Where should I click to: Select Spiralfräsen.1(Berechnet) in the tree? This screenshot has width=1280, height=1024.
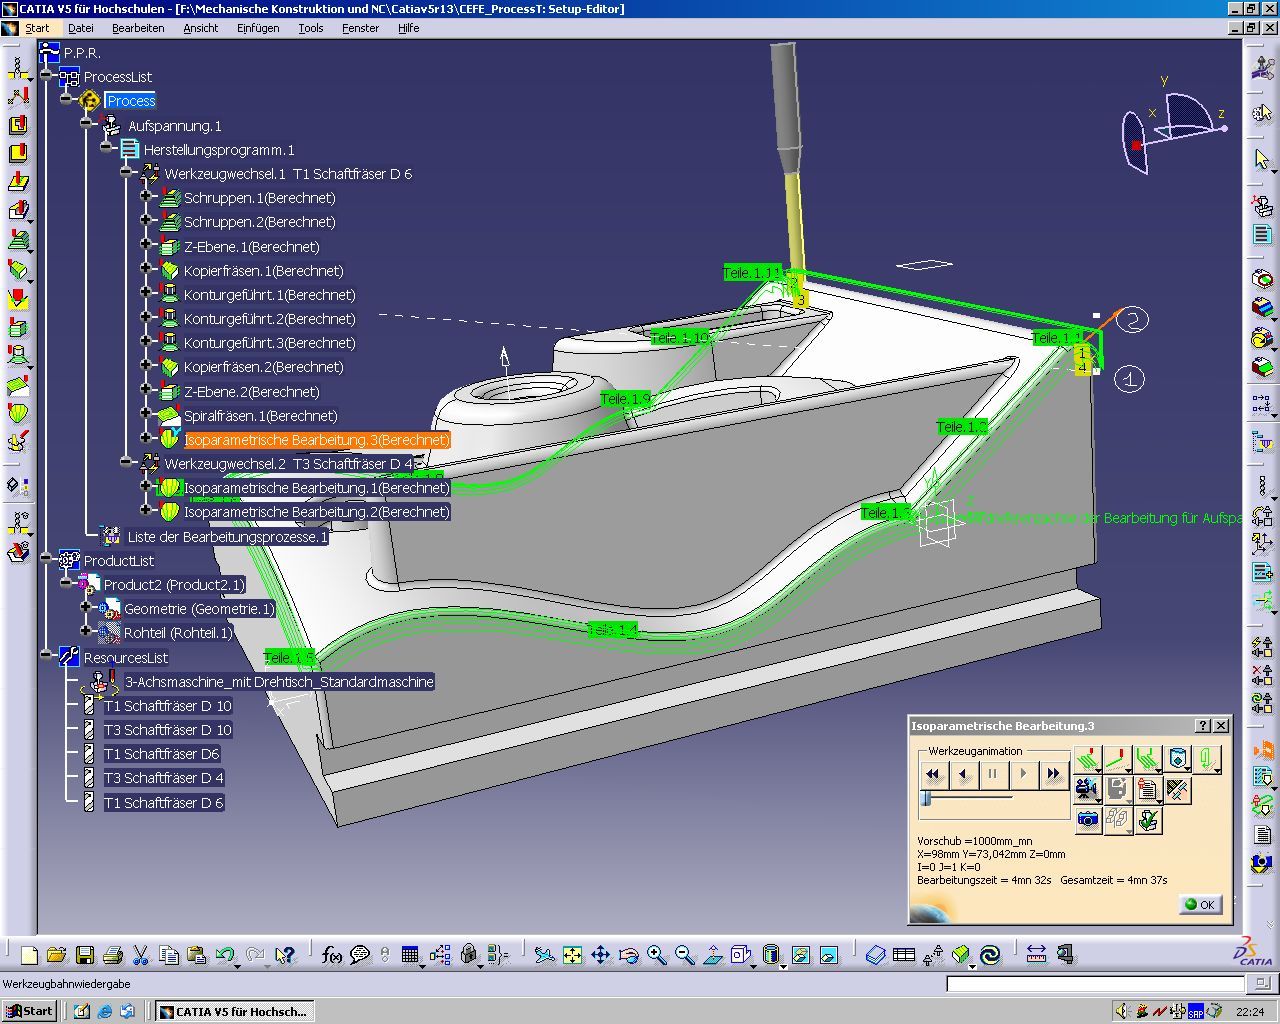tap(260, 415)
